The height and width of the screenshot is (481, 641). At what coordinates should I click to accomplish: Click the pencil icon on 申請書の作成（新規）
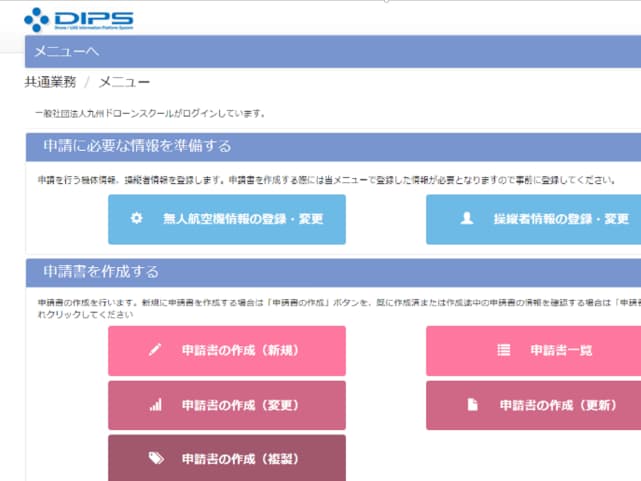pyautogui.click(x=155, y=350)
